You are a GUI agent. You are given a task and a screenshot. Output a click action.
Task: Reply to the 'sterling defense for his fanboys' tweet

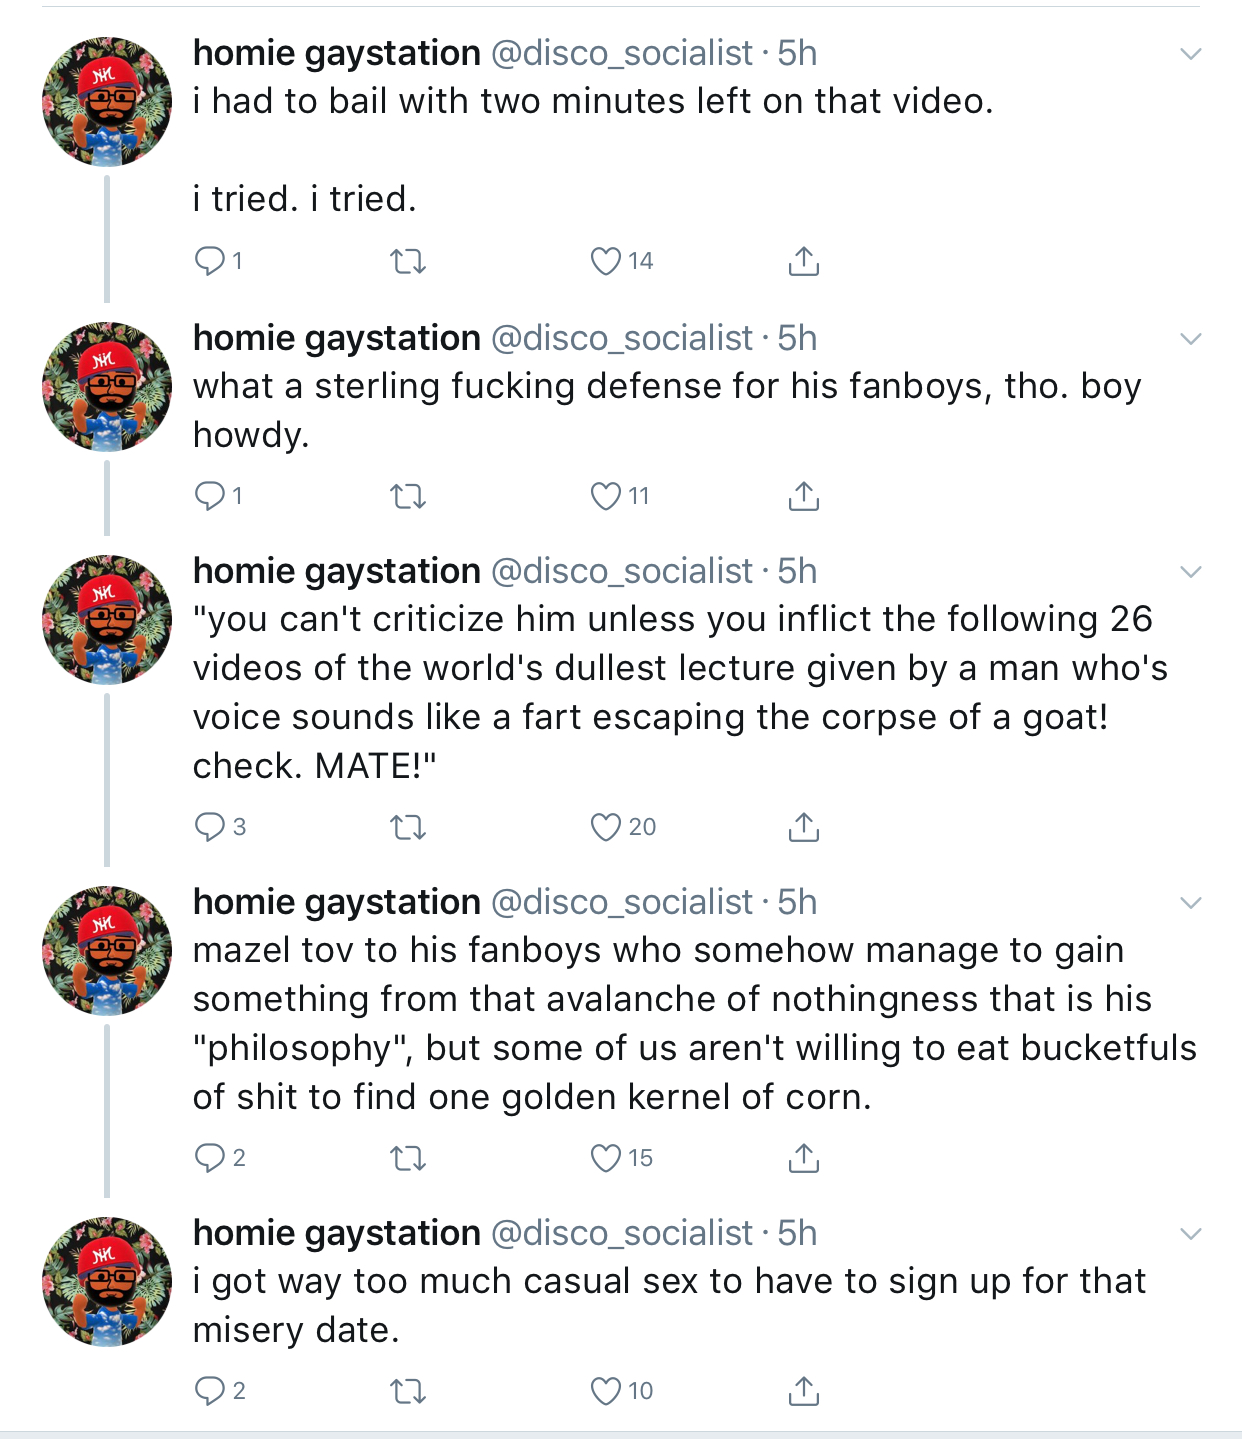pos(210,496)
